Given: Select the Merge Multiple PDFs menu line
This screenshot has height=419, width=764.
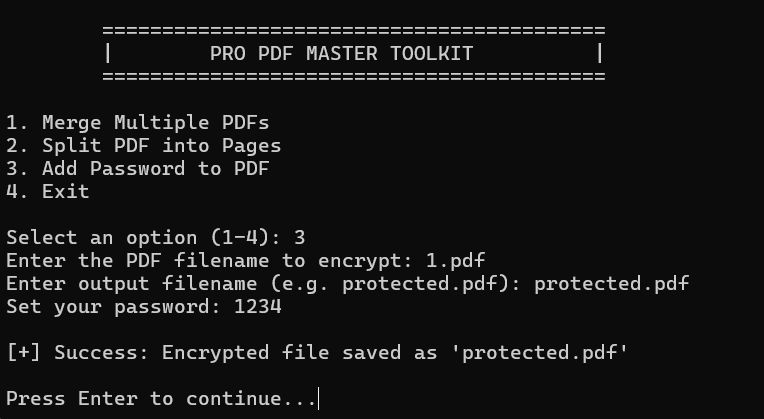Looking at the screenshot, I should (137, 123).
